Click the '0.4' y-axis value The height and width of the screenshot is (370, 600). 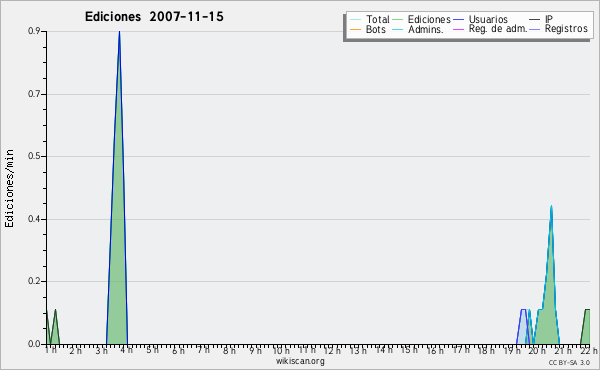click(34, 219)
